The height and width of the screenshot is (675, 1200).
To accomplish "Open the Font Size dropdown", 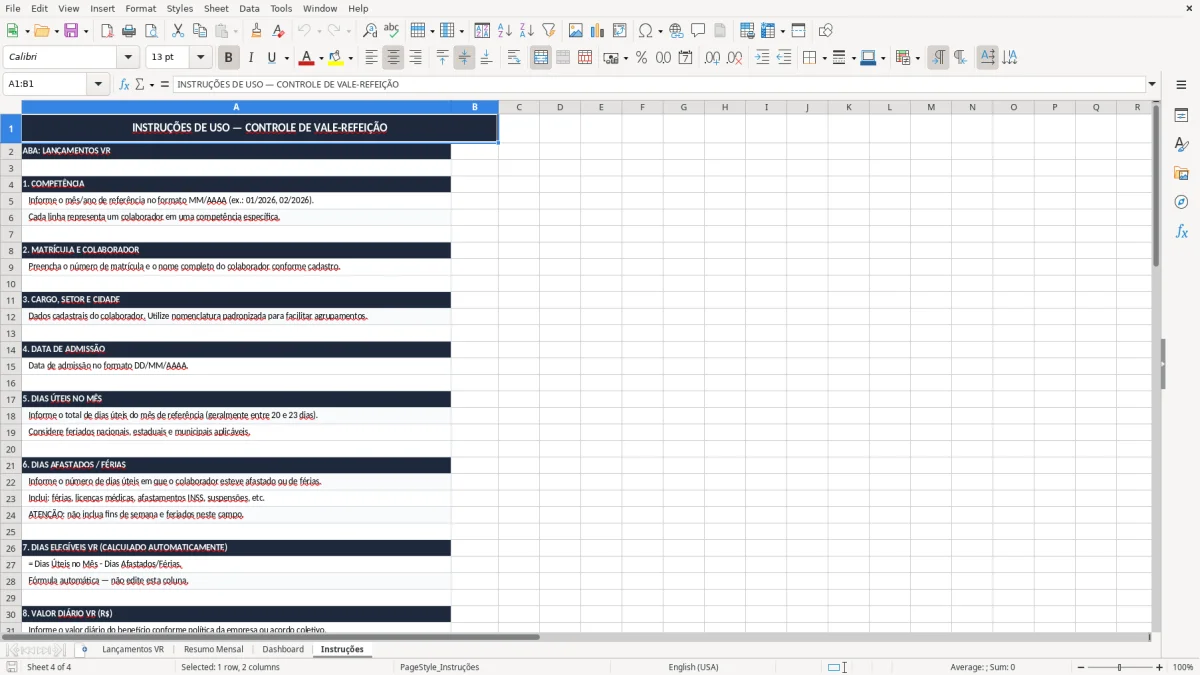I will (x=201, y=58).
